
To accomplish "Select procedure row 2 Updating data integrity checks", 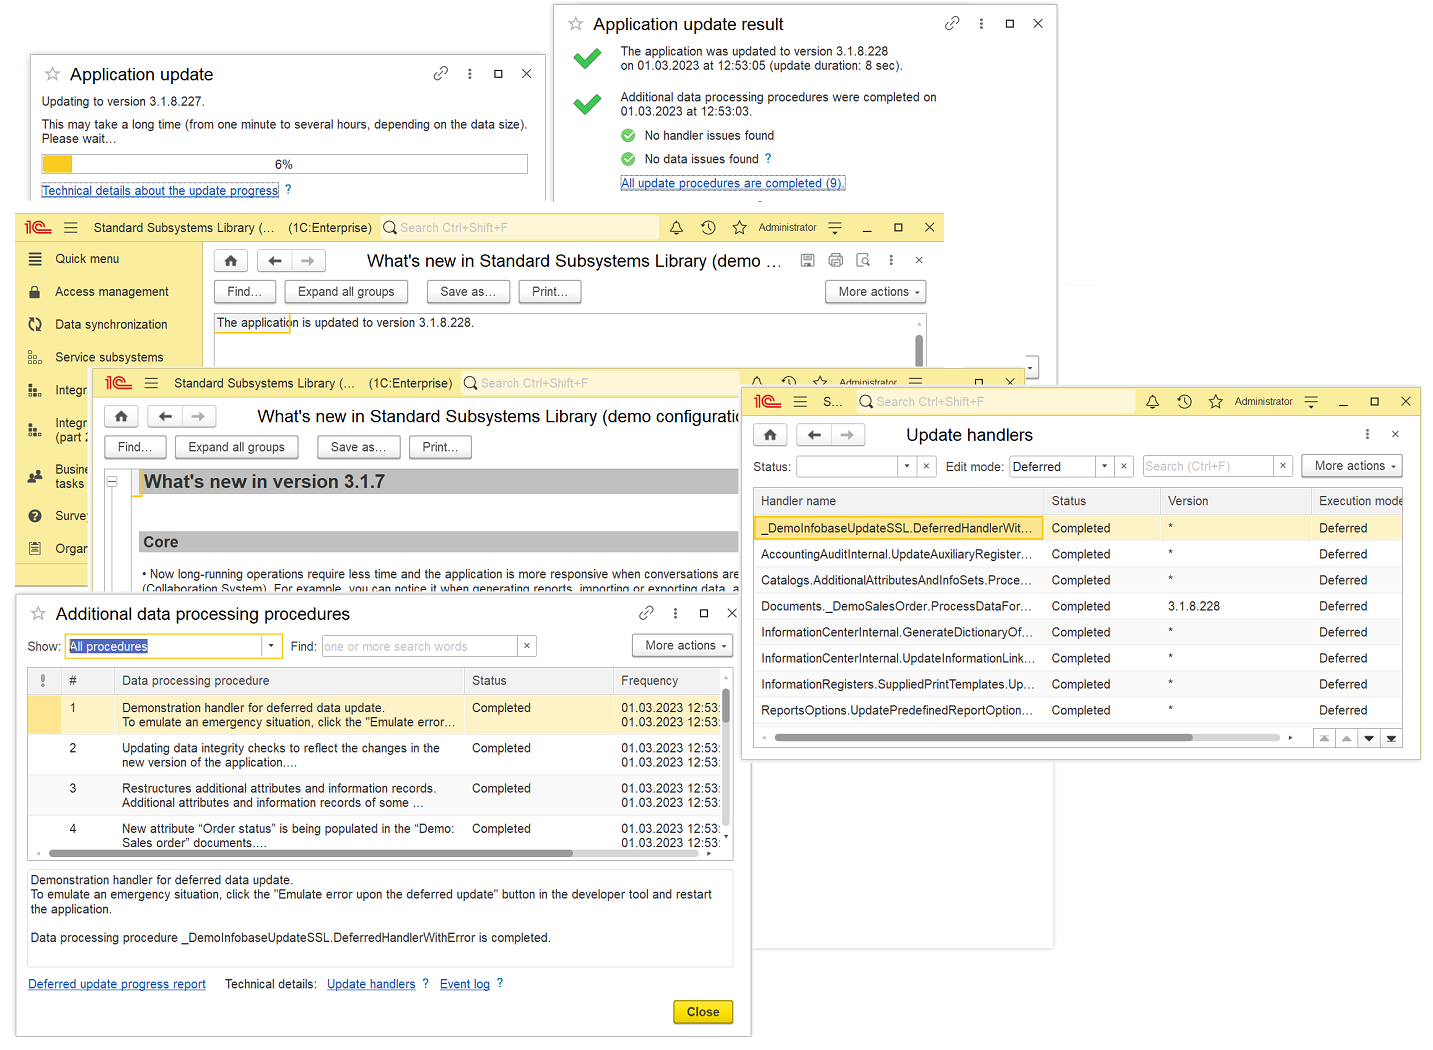I will [x=373, y=756].
